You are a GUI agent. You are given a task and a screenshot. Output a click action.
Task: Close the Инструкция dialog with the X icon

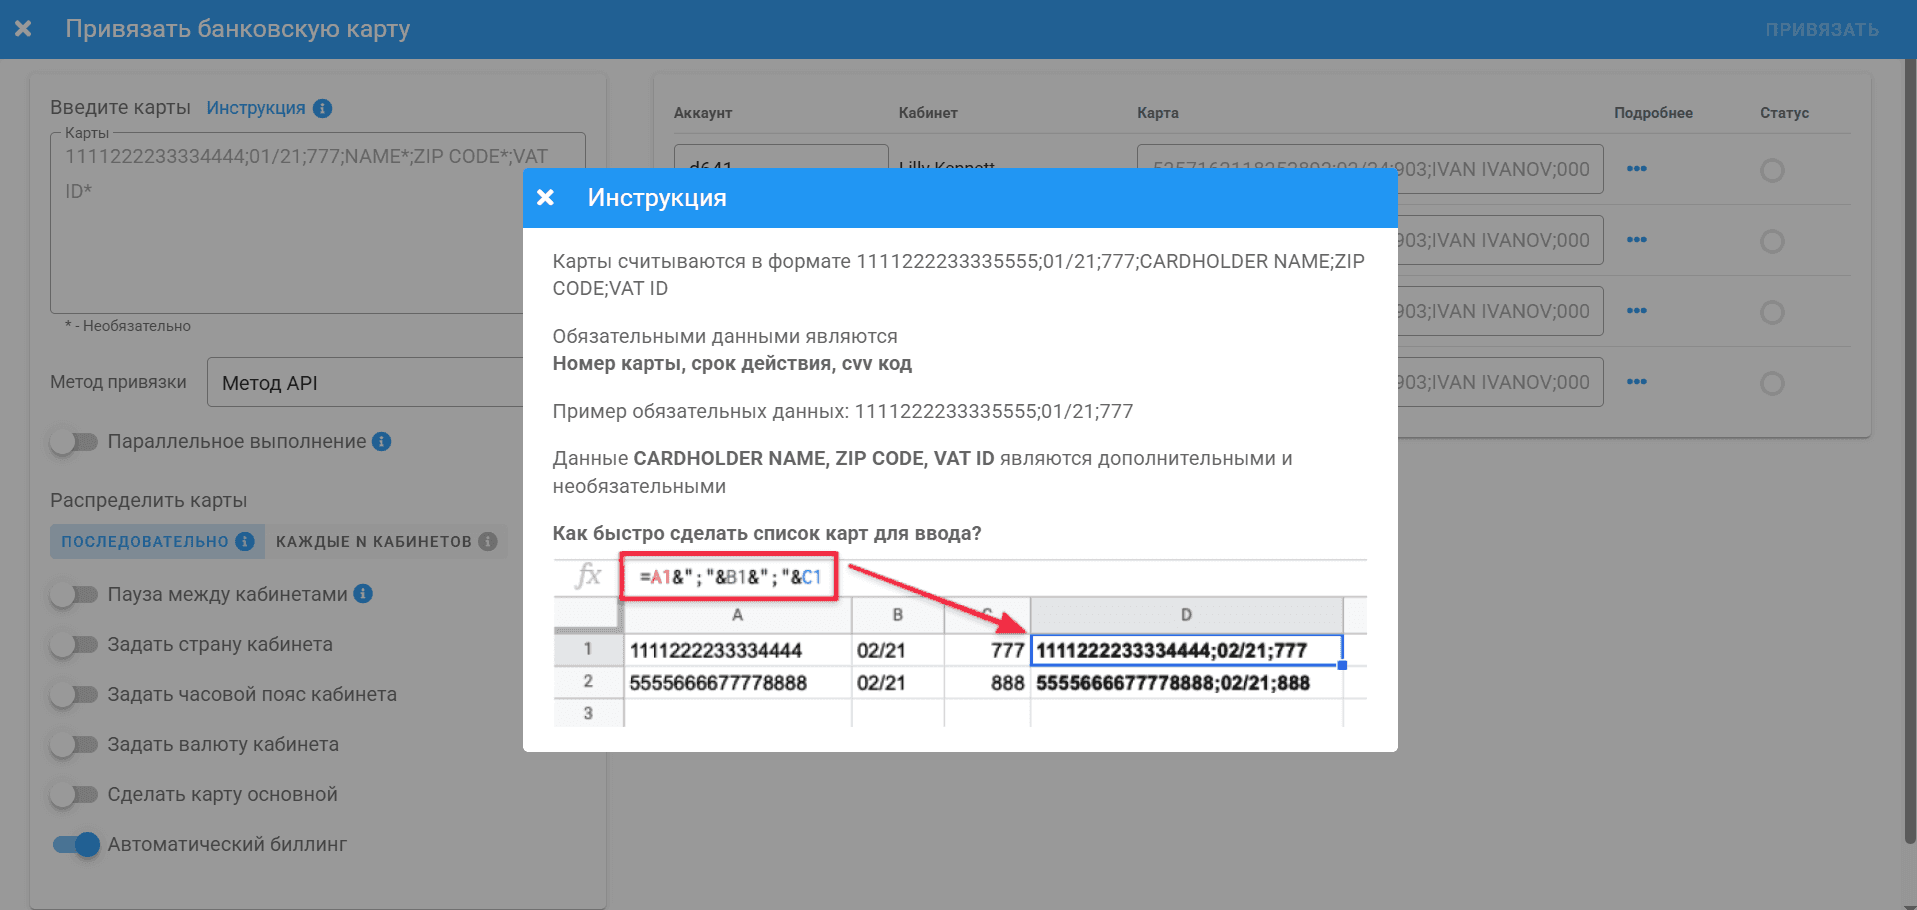pos(545,198)
